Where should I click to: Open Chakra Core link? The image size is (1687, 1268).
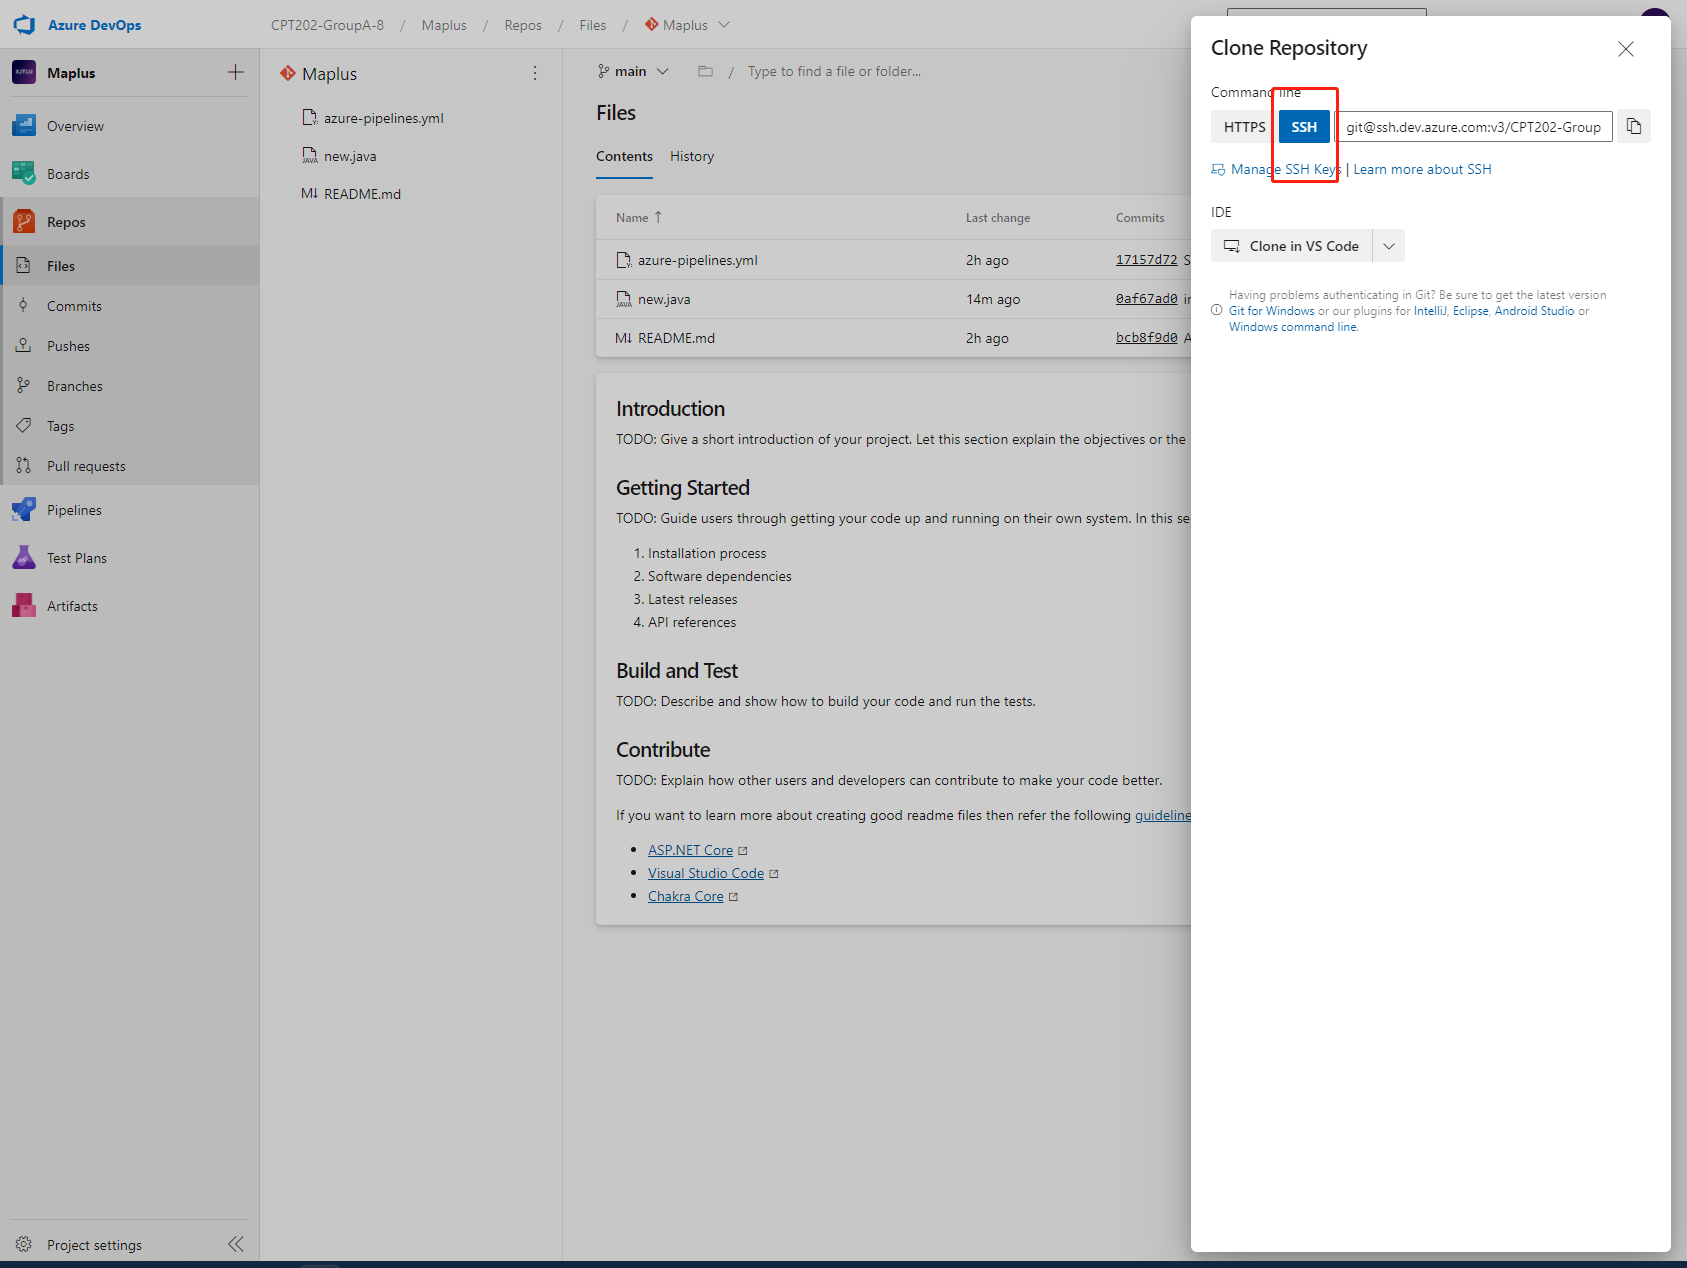point(685,896)
